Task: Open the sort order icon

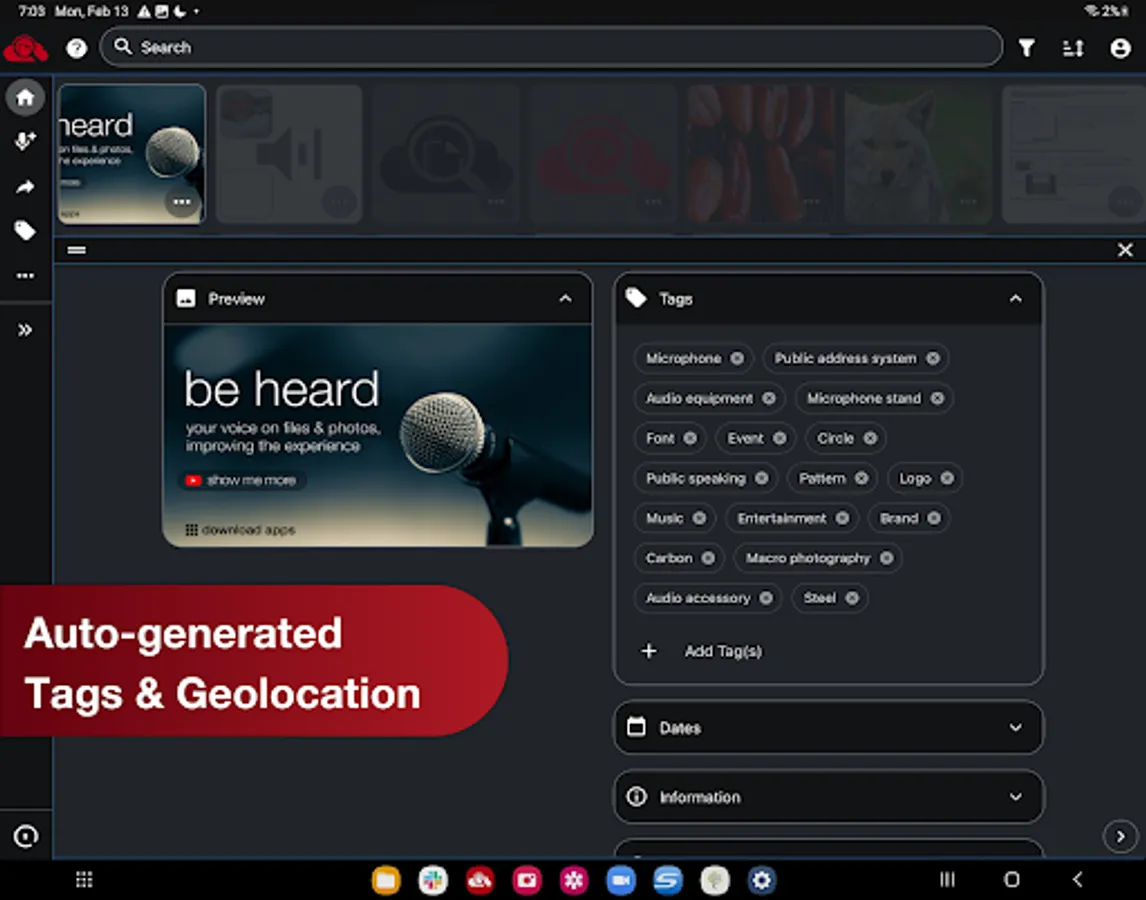Action: click(x=1073, y=48)
